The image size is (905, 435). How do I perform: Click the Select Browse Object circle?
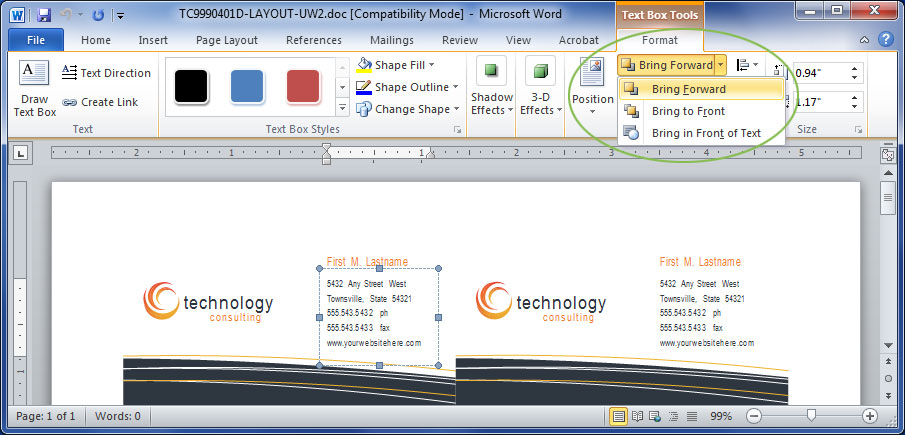click(x=888, y=379)
